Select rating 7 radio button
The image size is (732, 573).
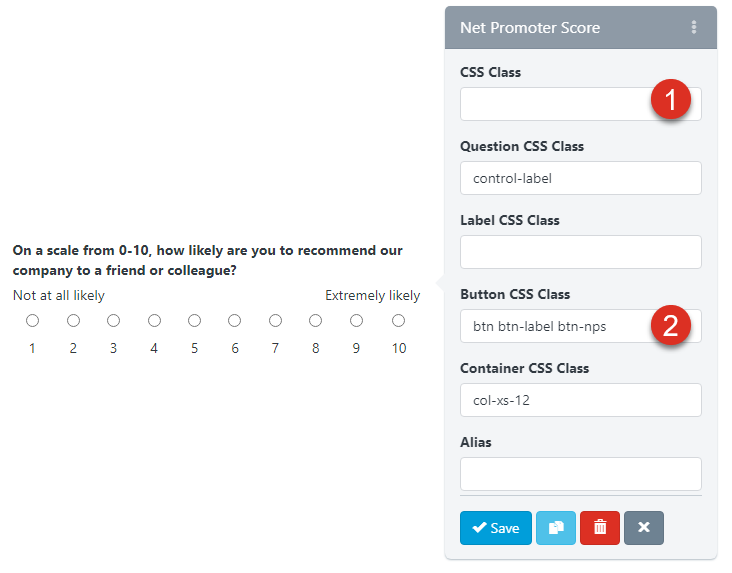click(x=275, y=321)
